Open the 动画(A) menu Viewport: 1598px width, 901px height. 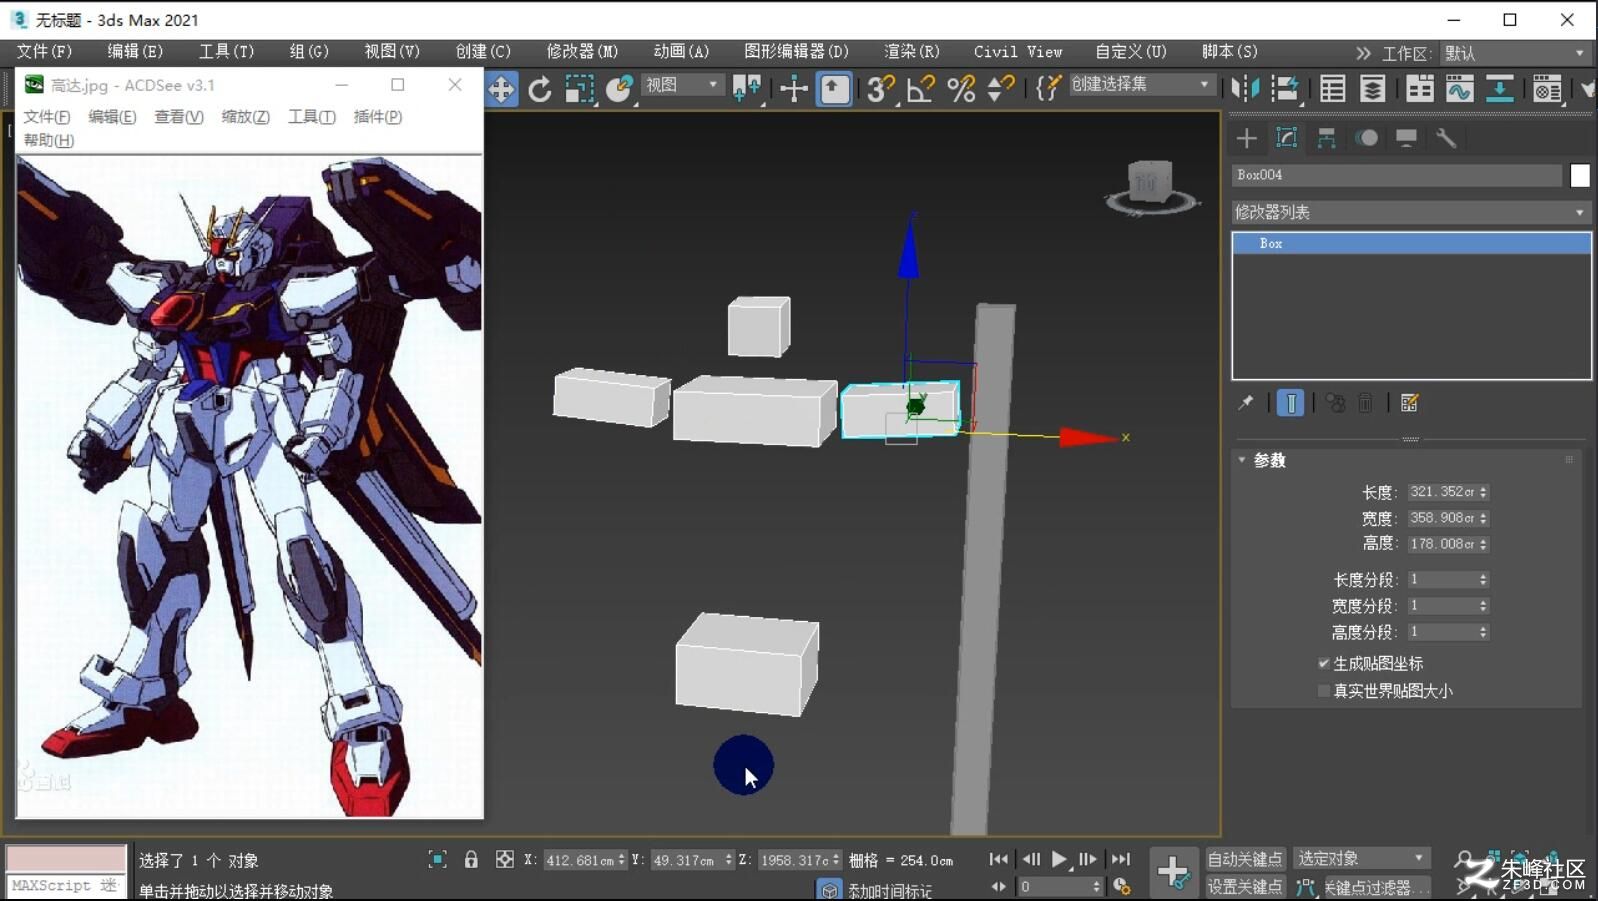(x=681, y=51)
